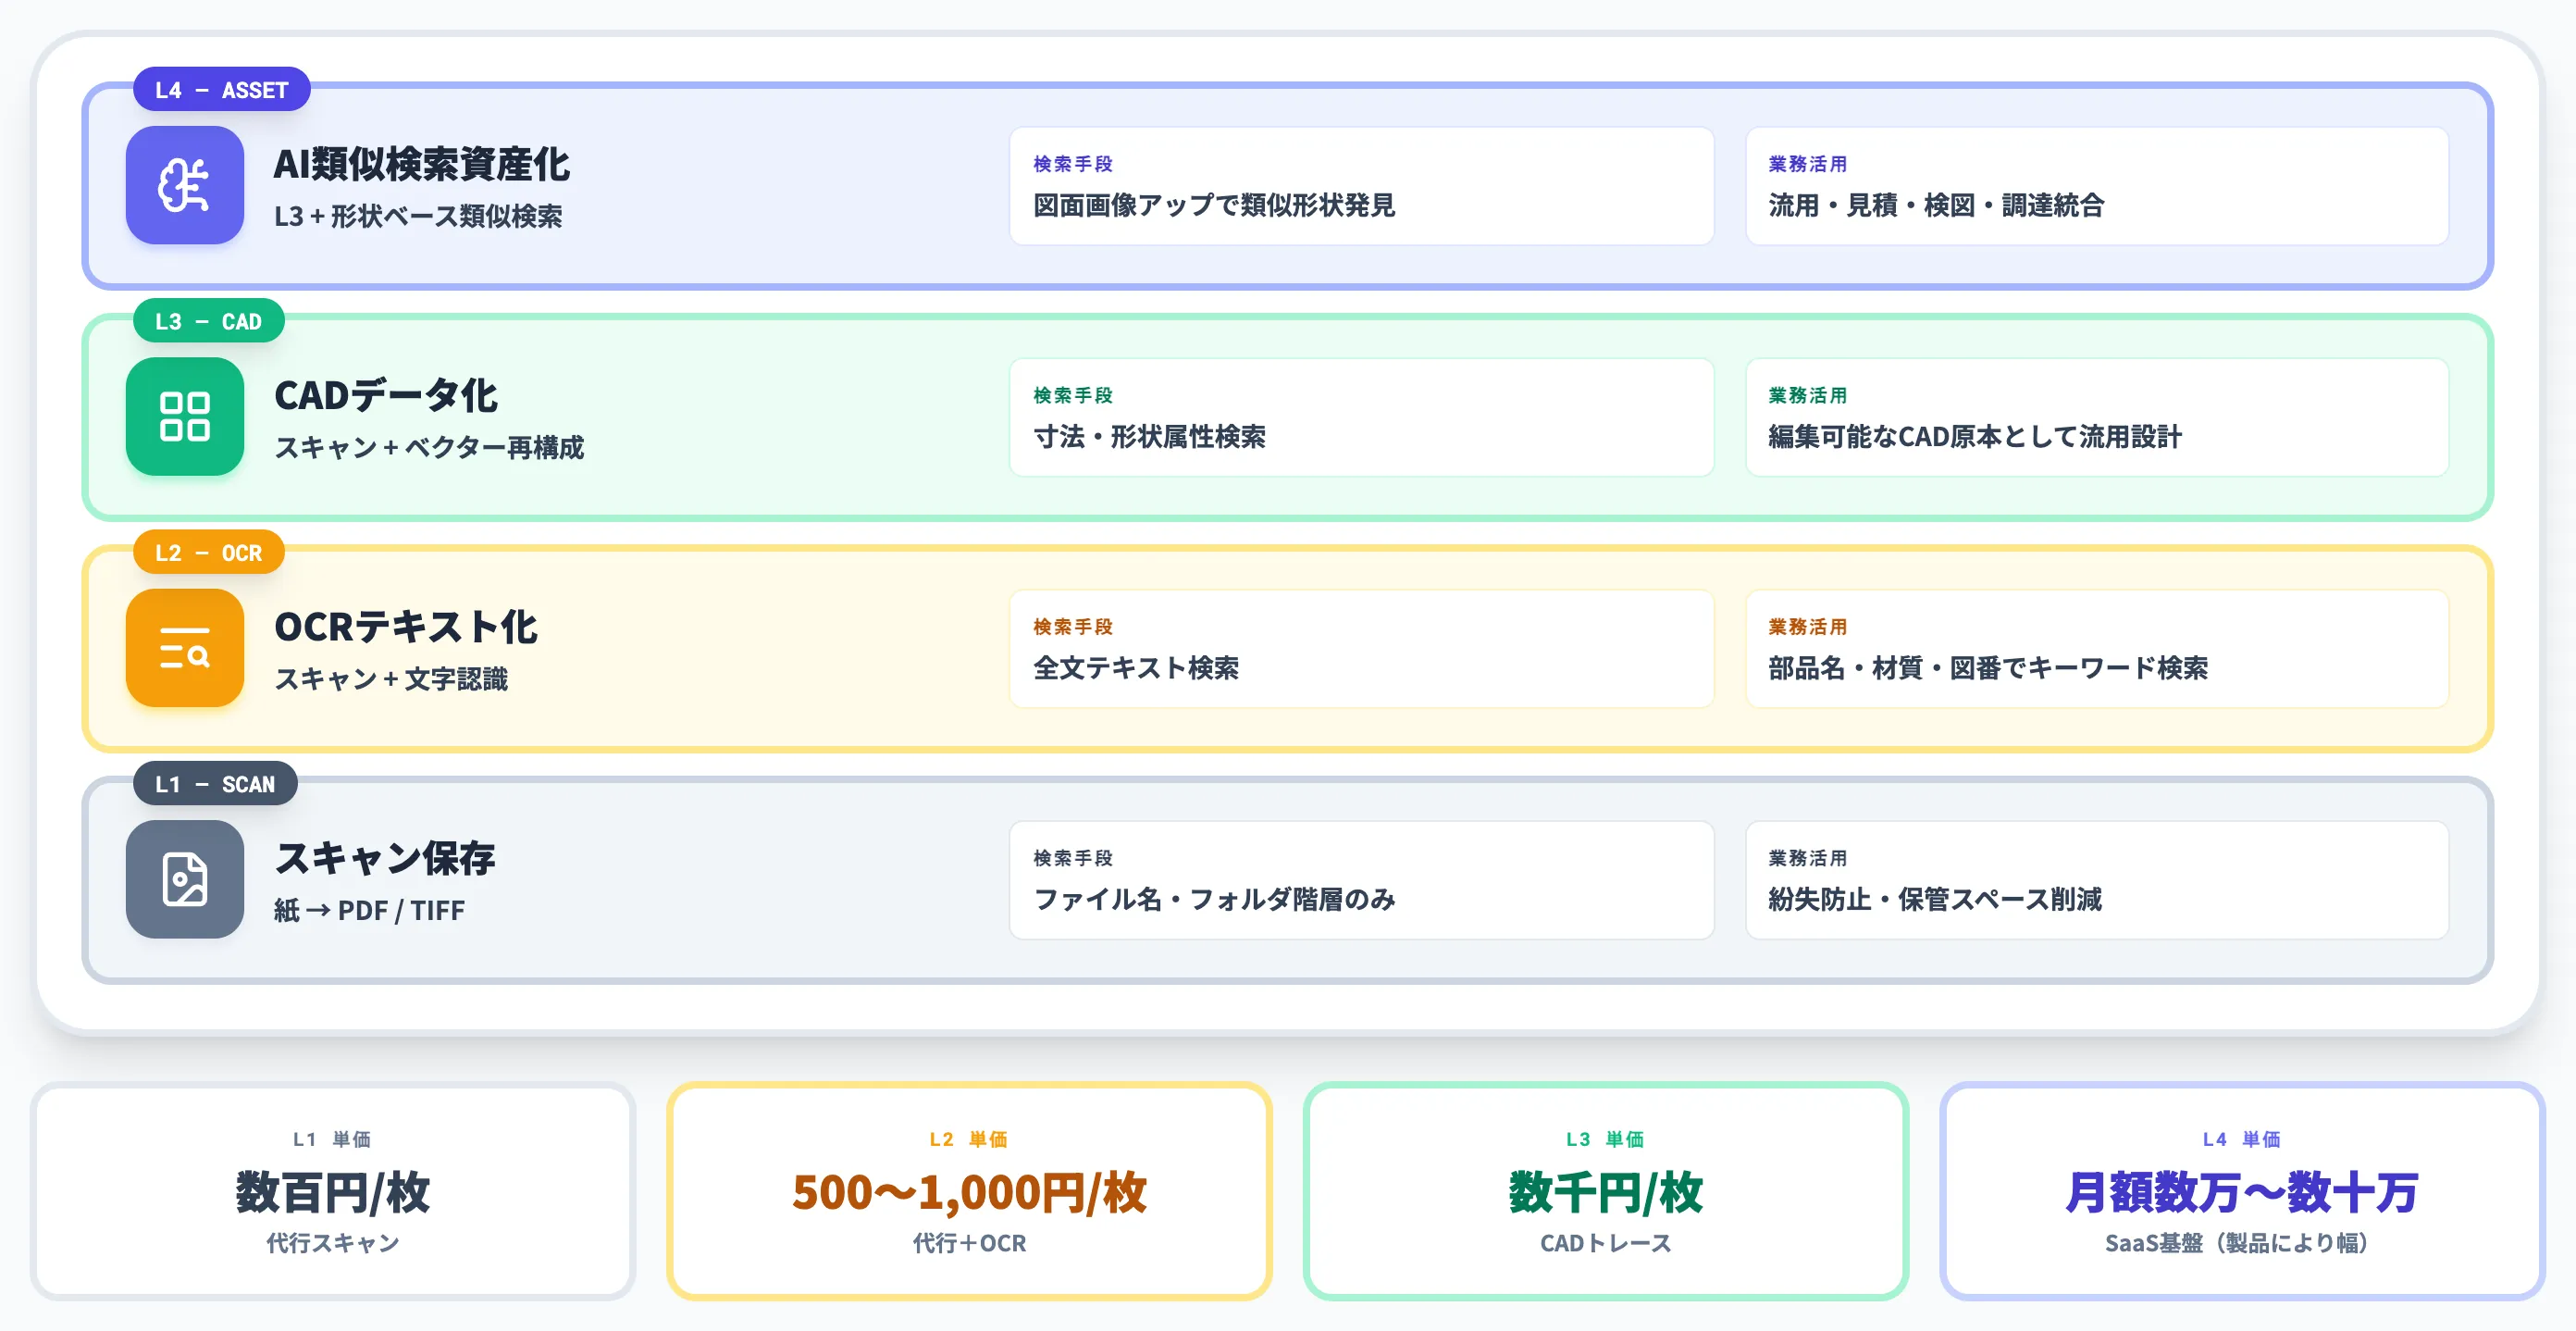Click the AI類似検索資産化 heading
Image resolution: width=2576 pixels, height=1331 pixels.
pos(421,164)
